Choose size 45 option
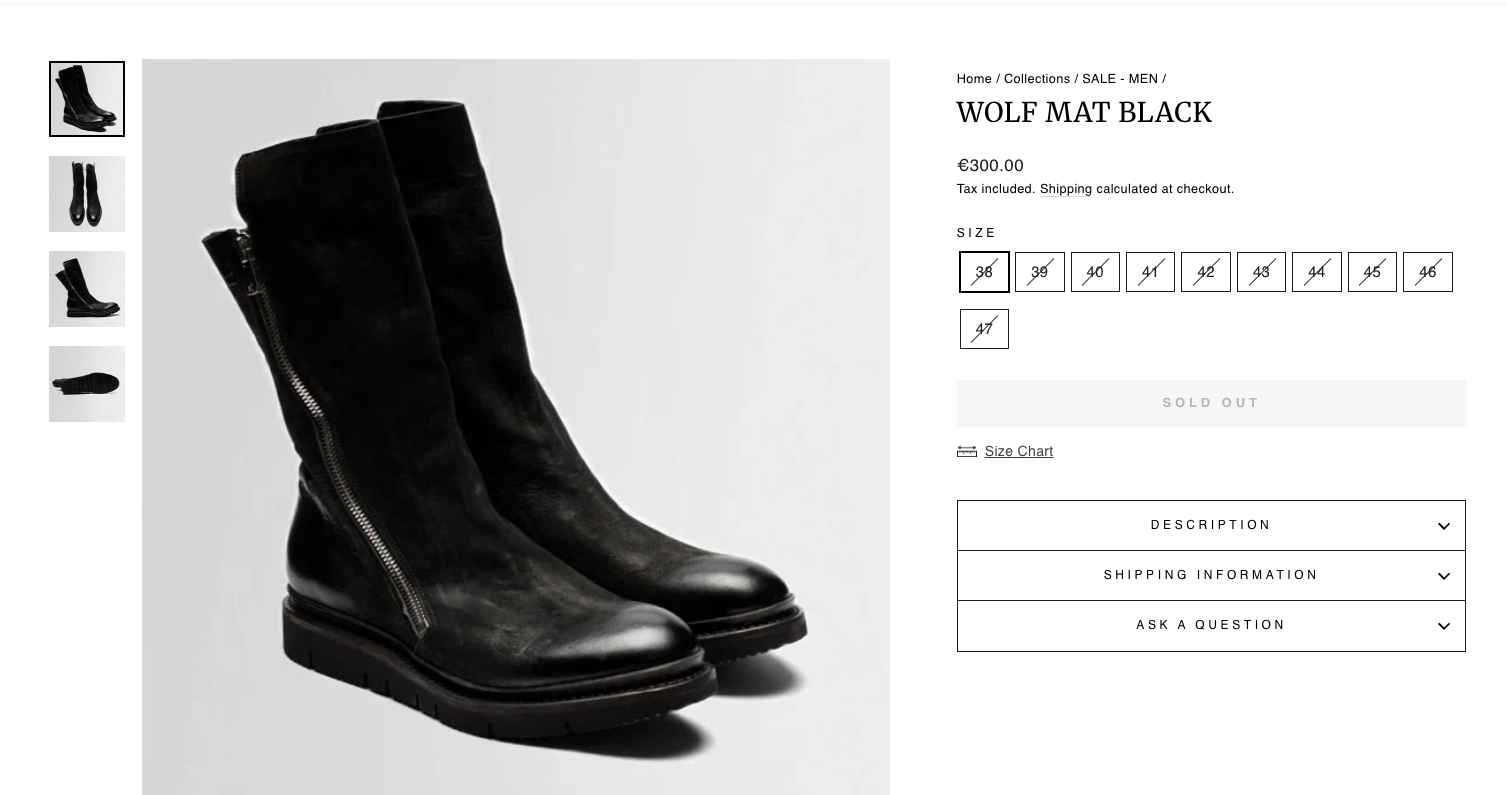 pyautogui.click(x=1372, y=272)
